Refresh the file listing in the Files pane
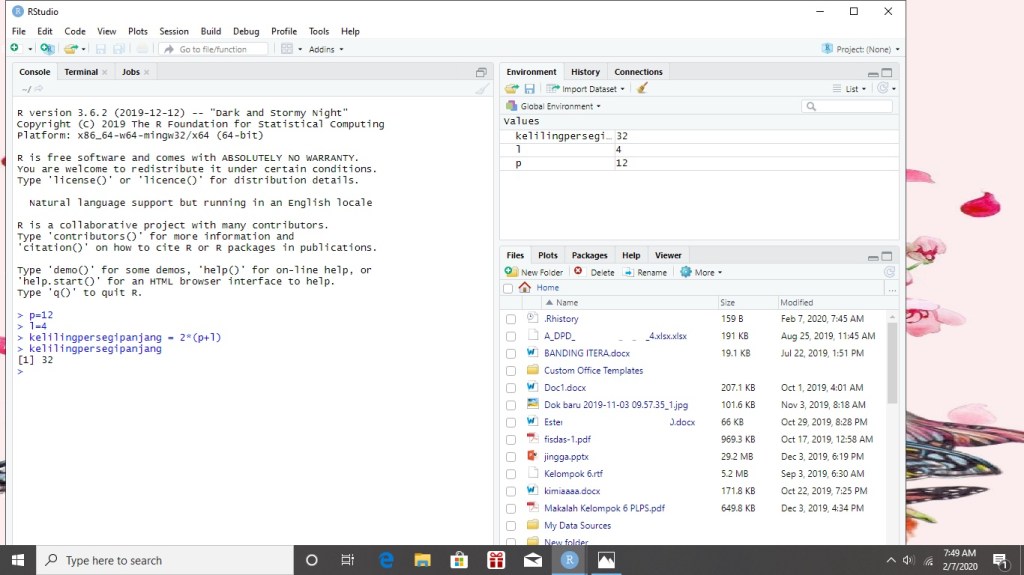1024x575 pixels. 889,272
